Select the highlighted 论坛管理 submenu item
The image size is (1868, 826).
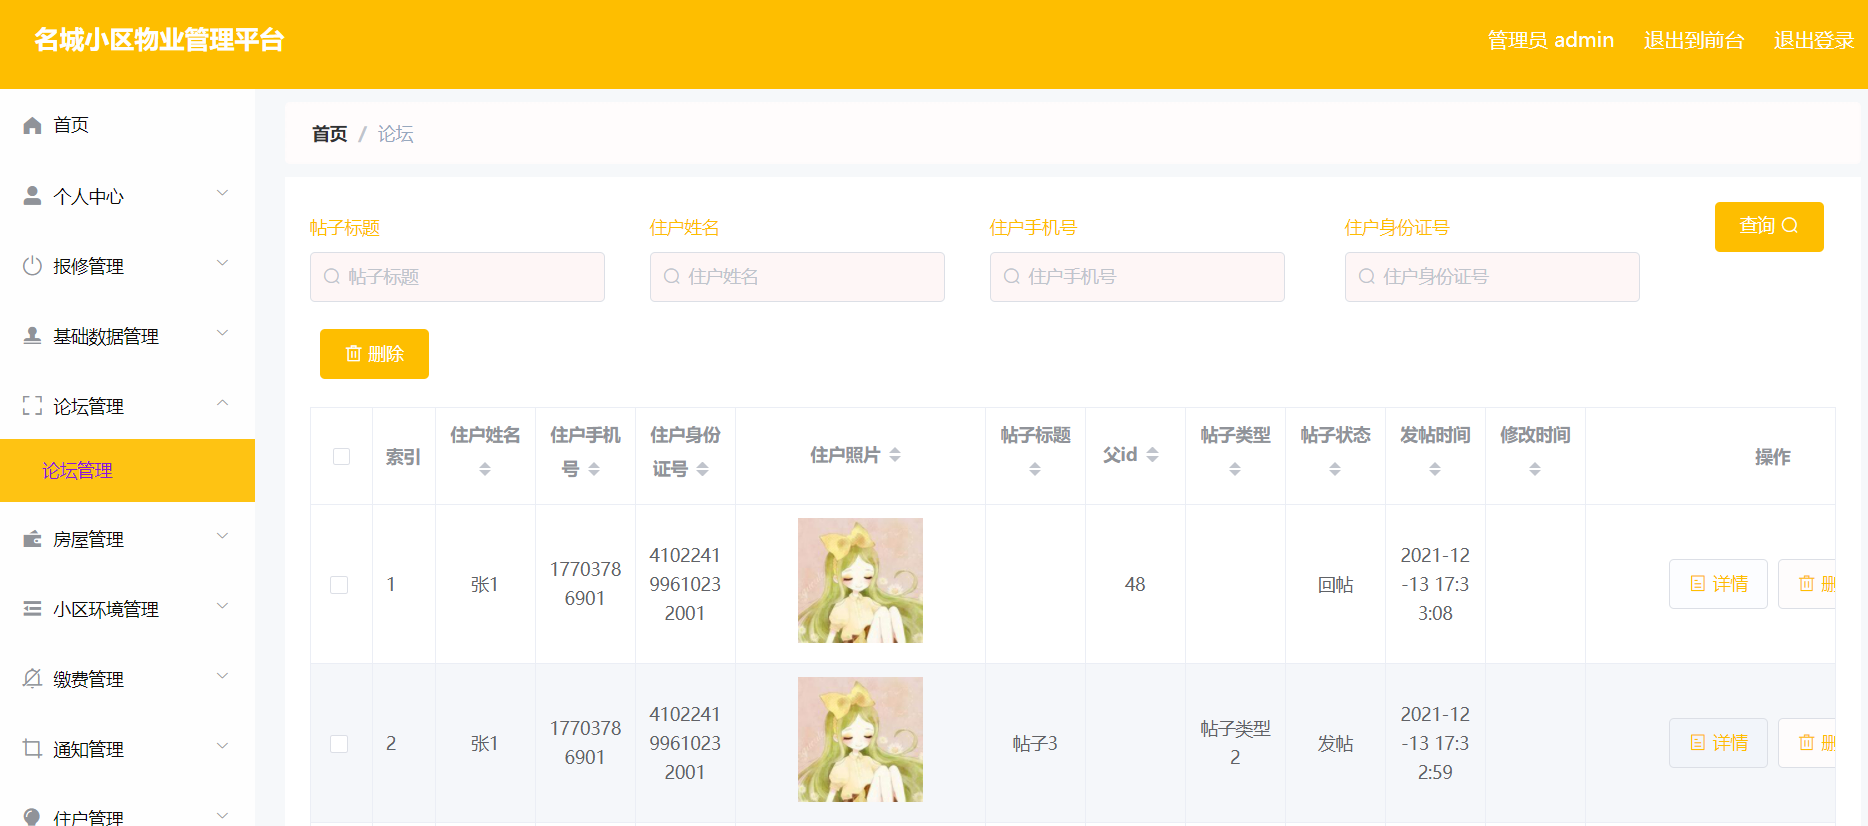(x=127, y=470)
